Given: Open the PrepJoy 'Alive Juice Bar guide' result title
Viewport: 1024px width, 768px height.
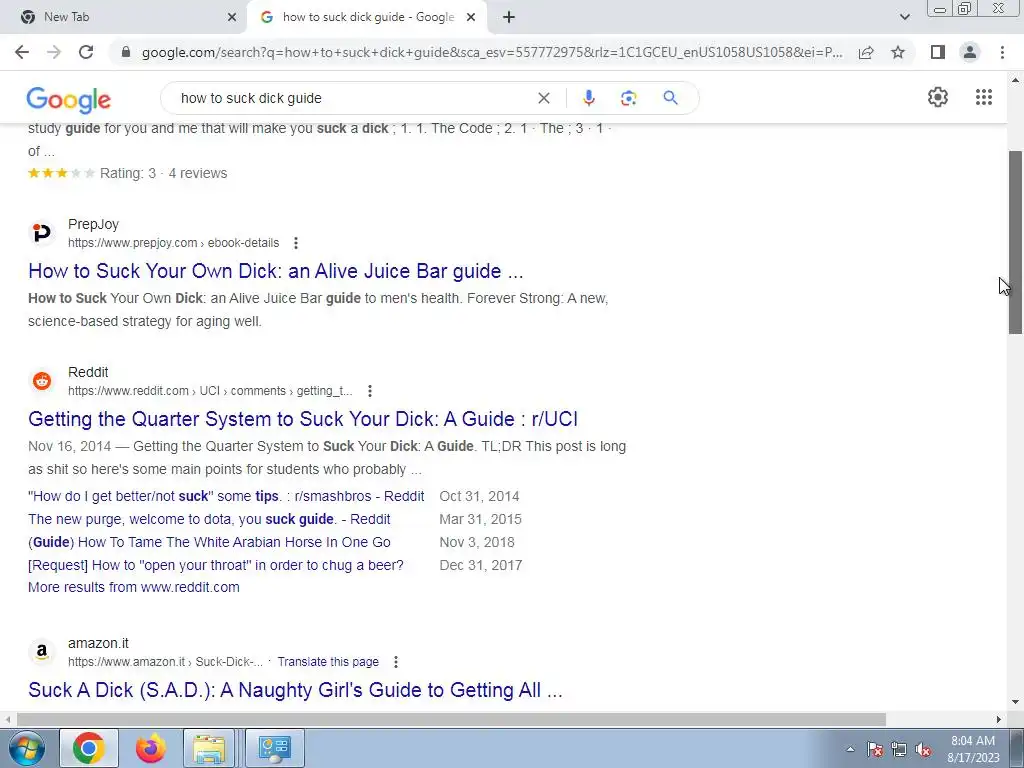Looking at the screenshot, I should (x=276, y=271).
